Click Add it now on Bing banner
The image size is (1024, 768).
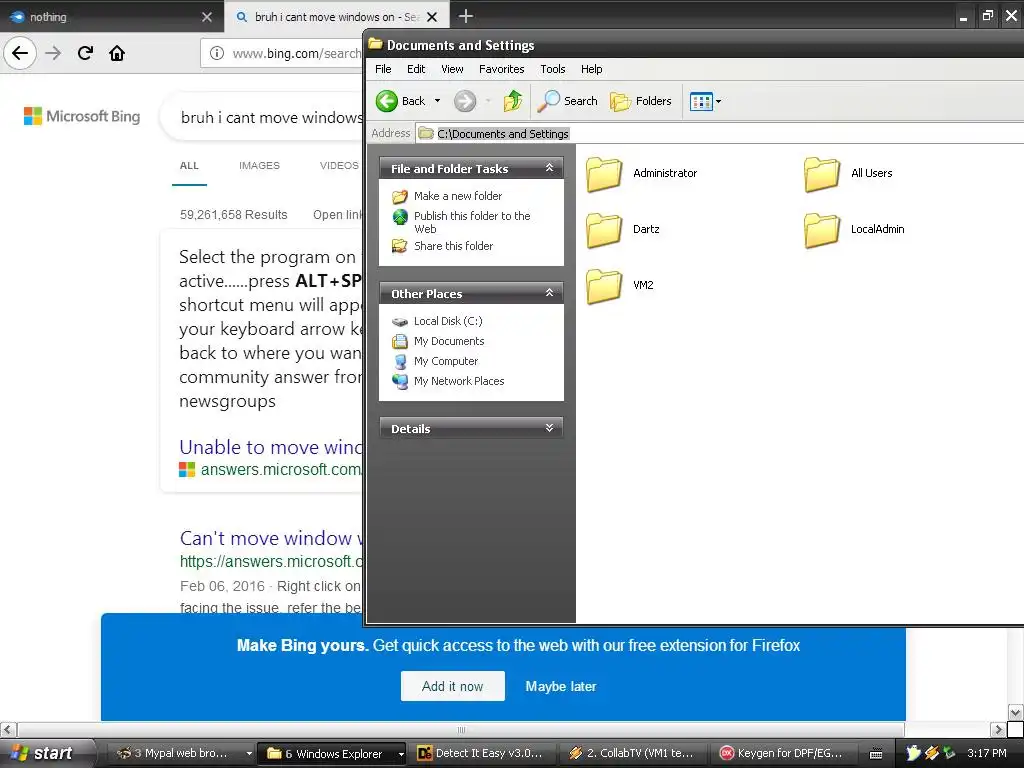(x=453, y=686)
